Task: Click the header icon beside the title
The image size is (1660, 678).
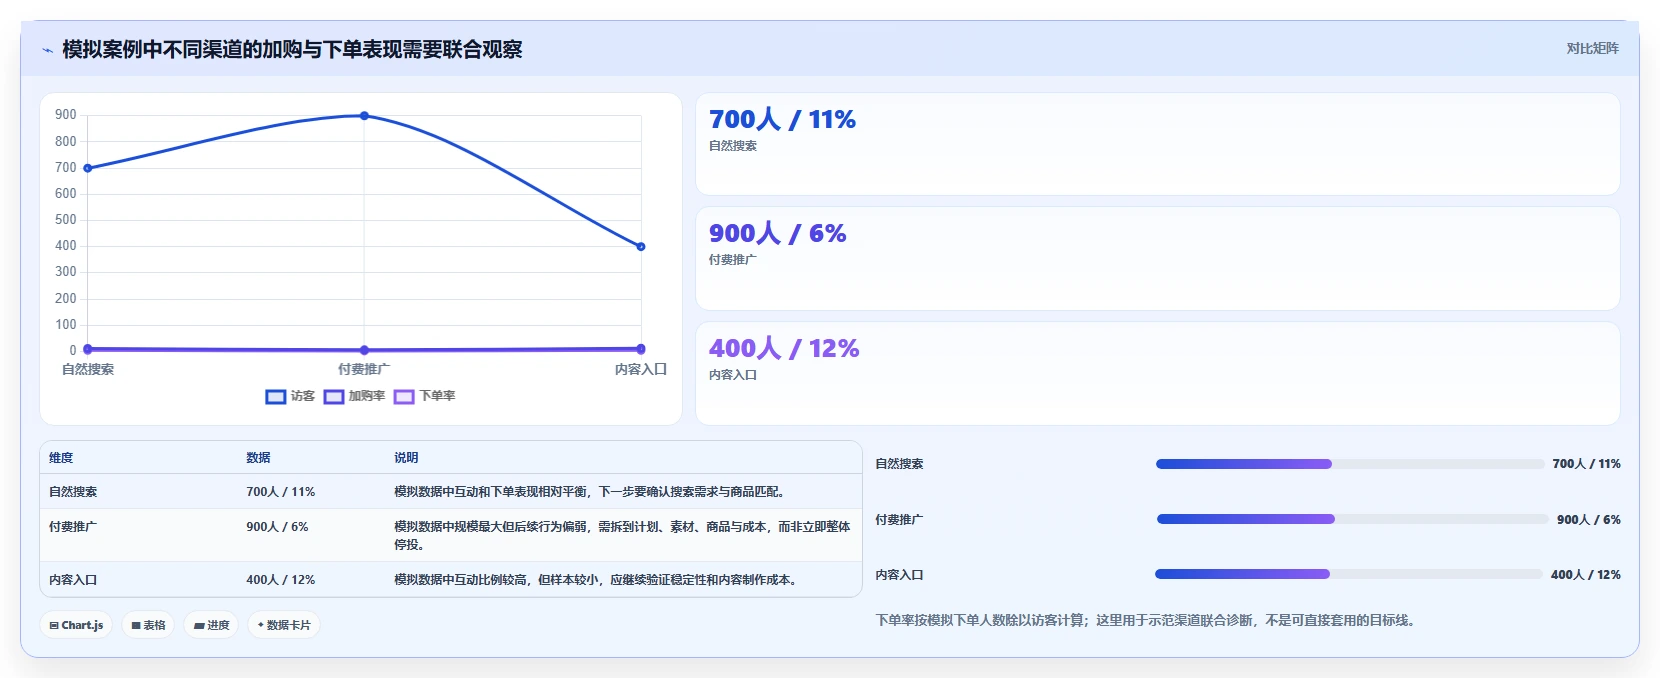Action: 47,50
